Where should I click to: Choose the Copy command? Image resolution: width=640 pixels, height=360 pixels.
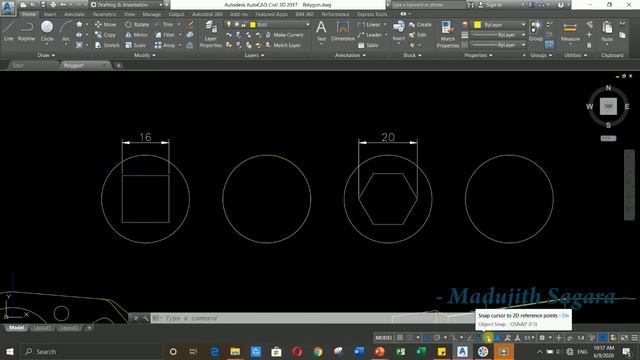[105, 35]
